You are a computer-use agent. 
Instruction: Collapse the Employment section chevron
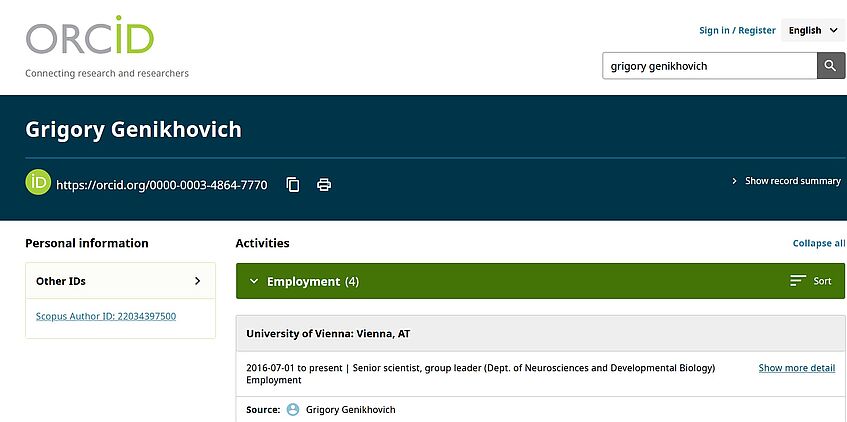click(x=254, y=281)
